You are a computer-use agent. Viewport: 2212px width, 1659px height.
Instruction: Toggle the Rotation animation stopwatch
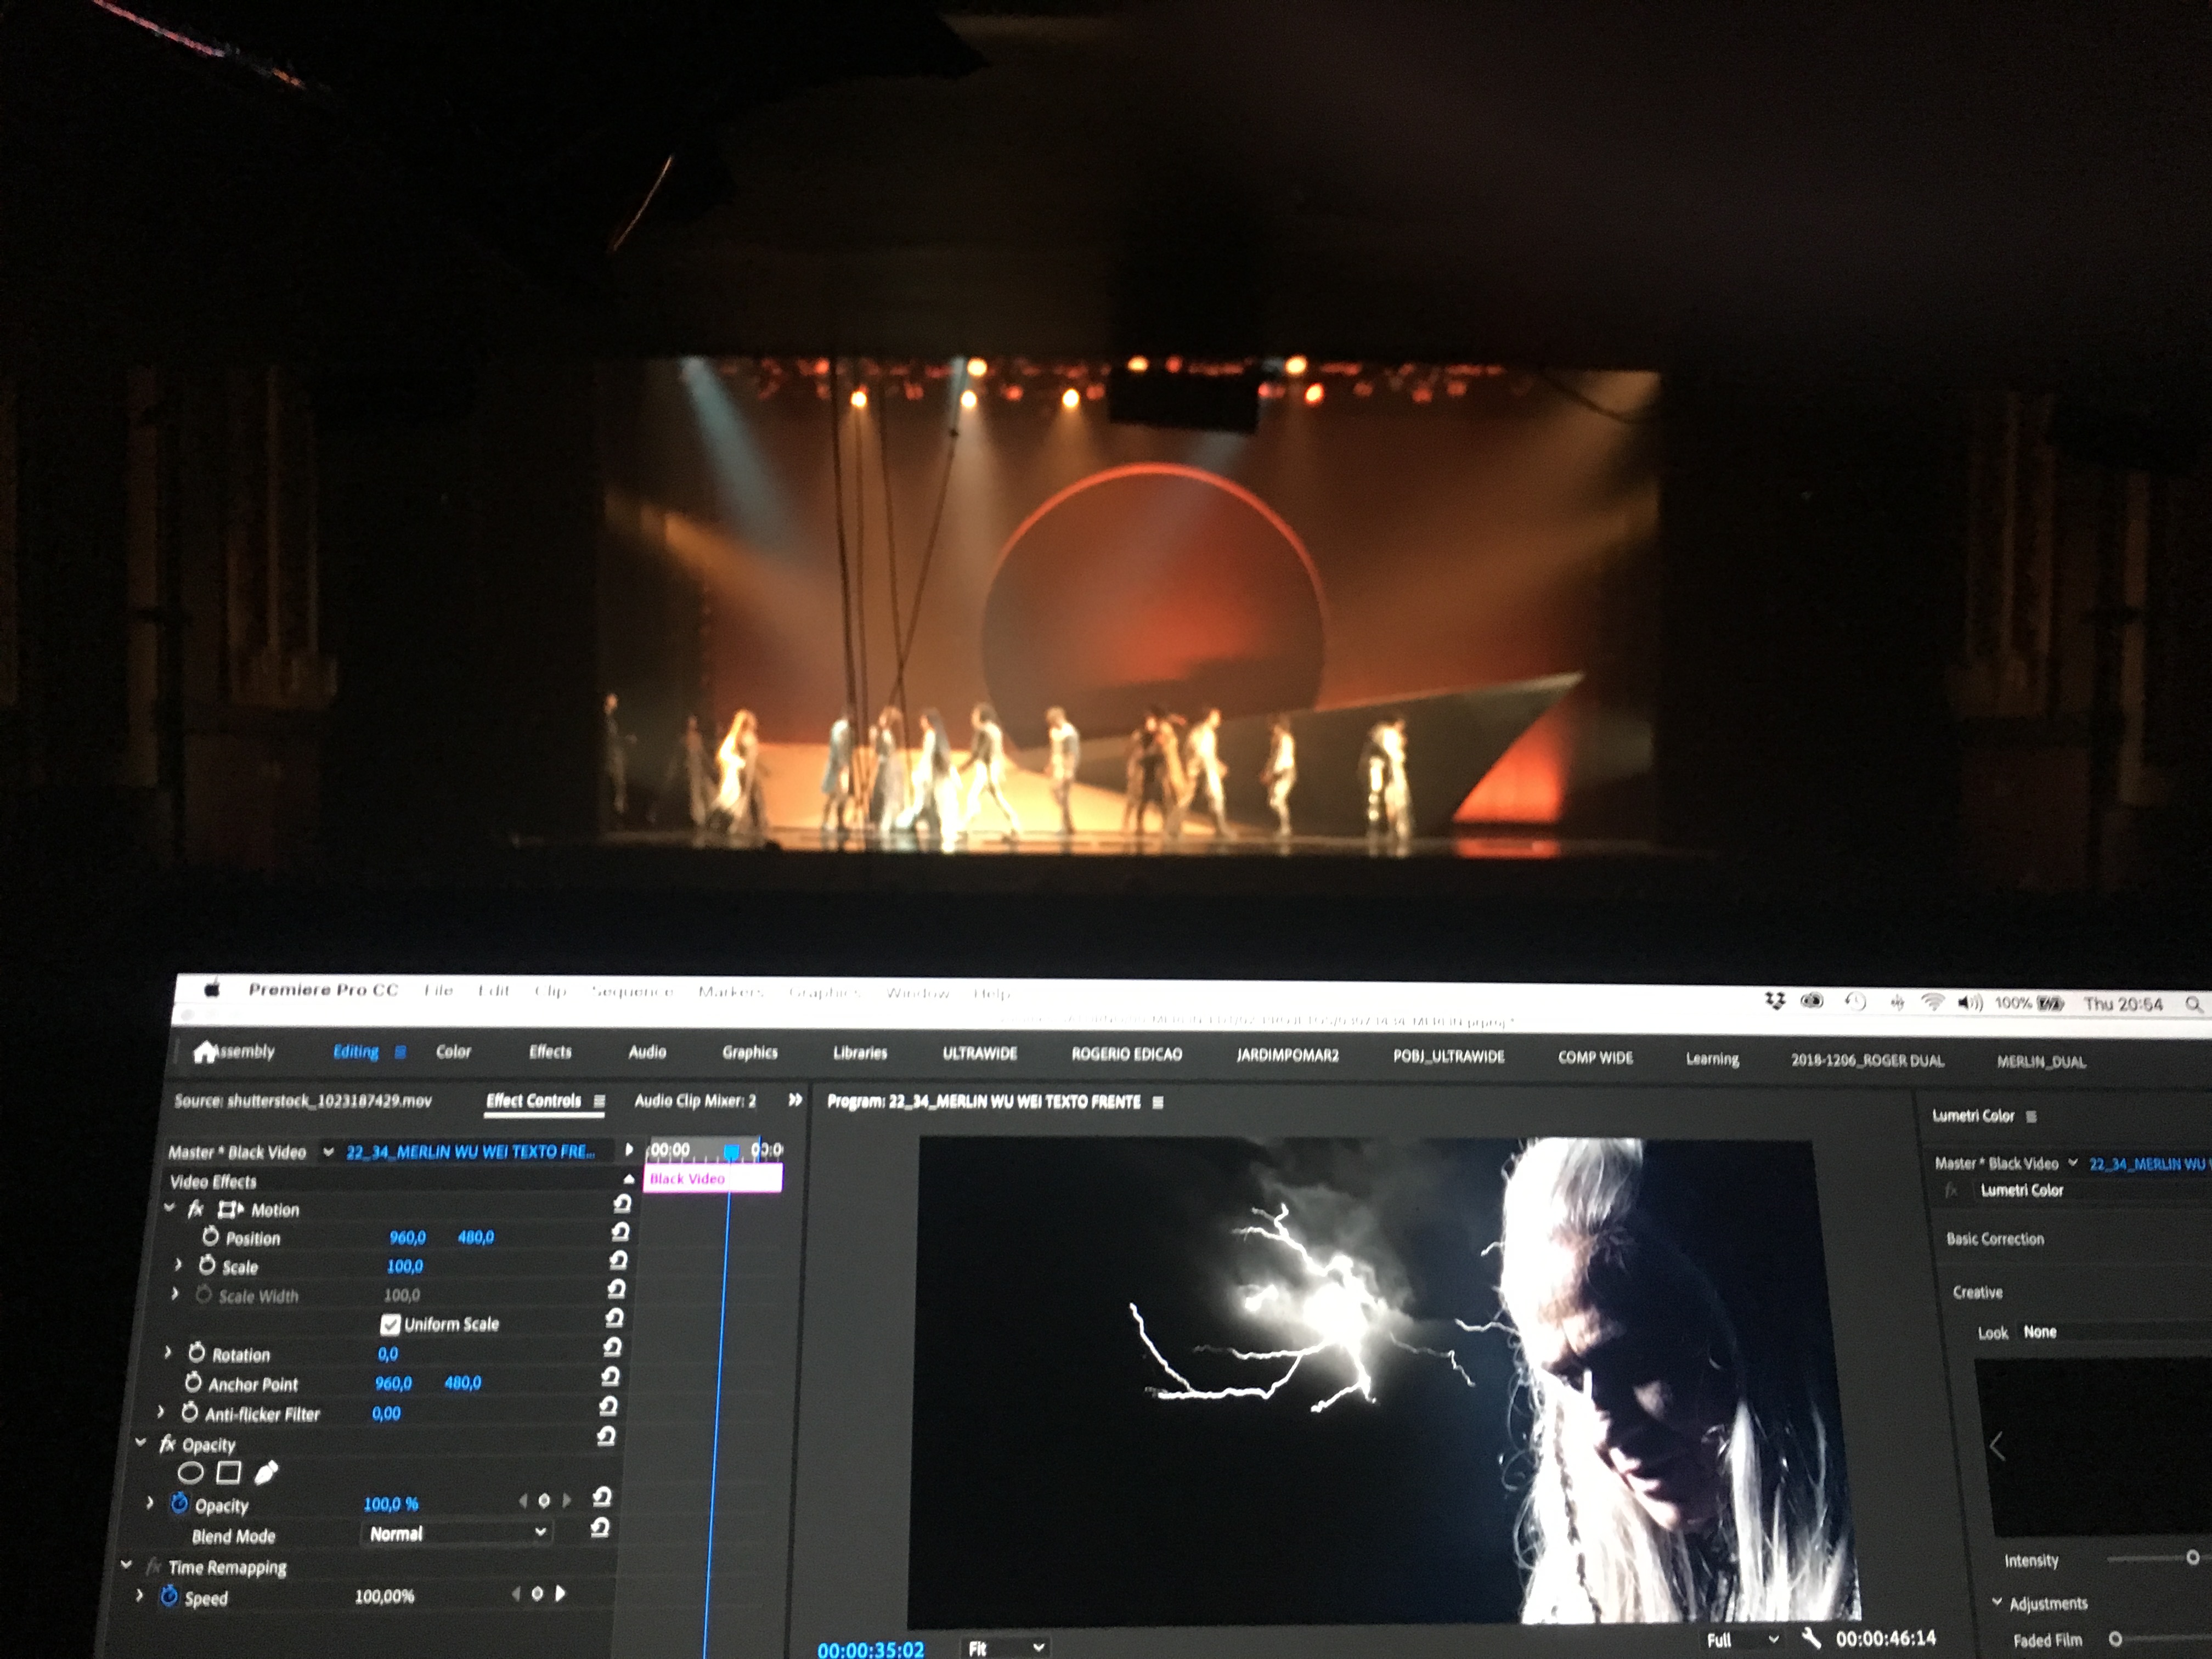click(x=196, y=1353)
